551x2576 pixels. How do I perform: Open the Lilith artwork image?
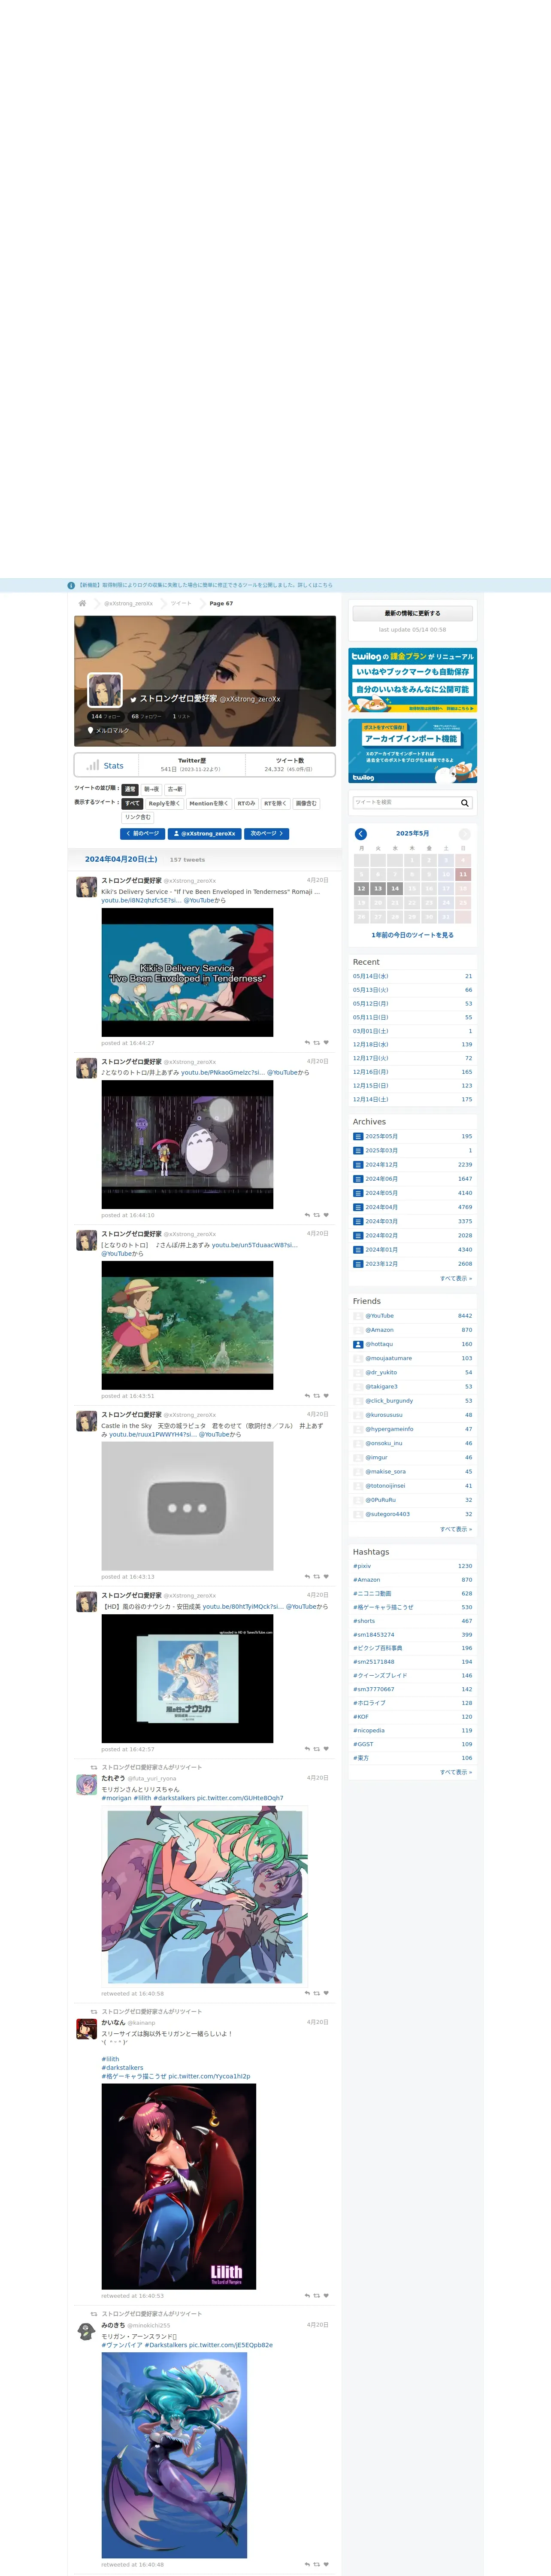point(179,2186)
